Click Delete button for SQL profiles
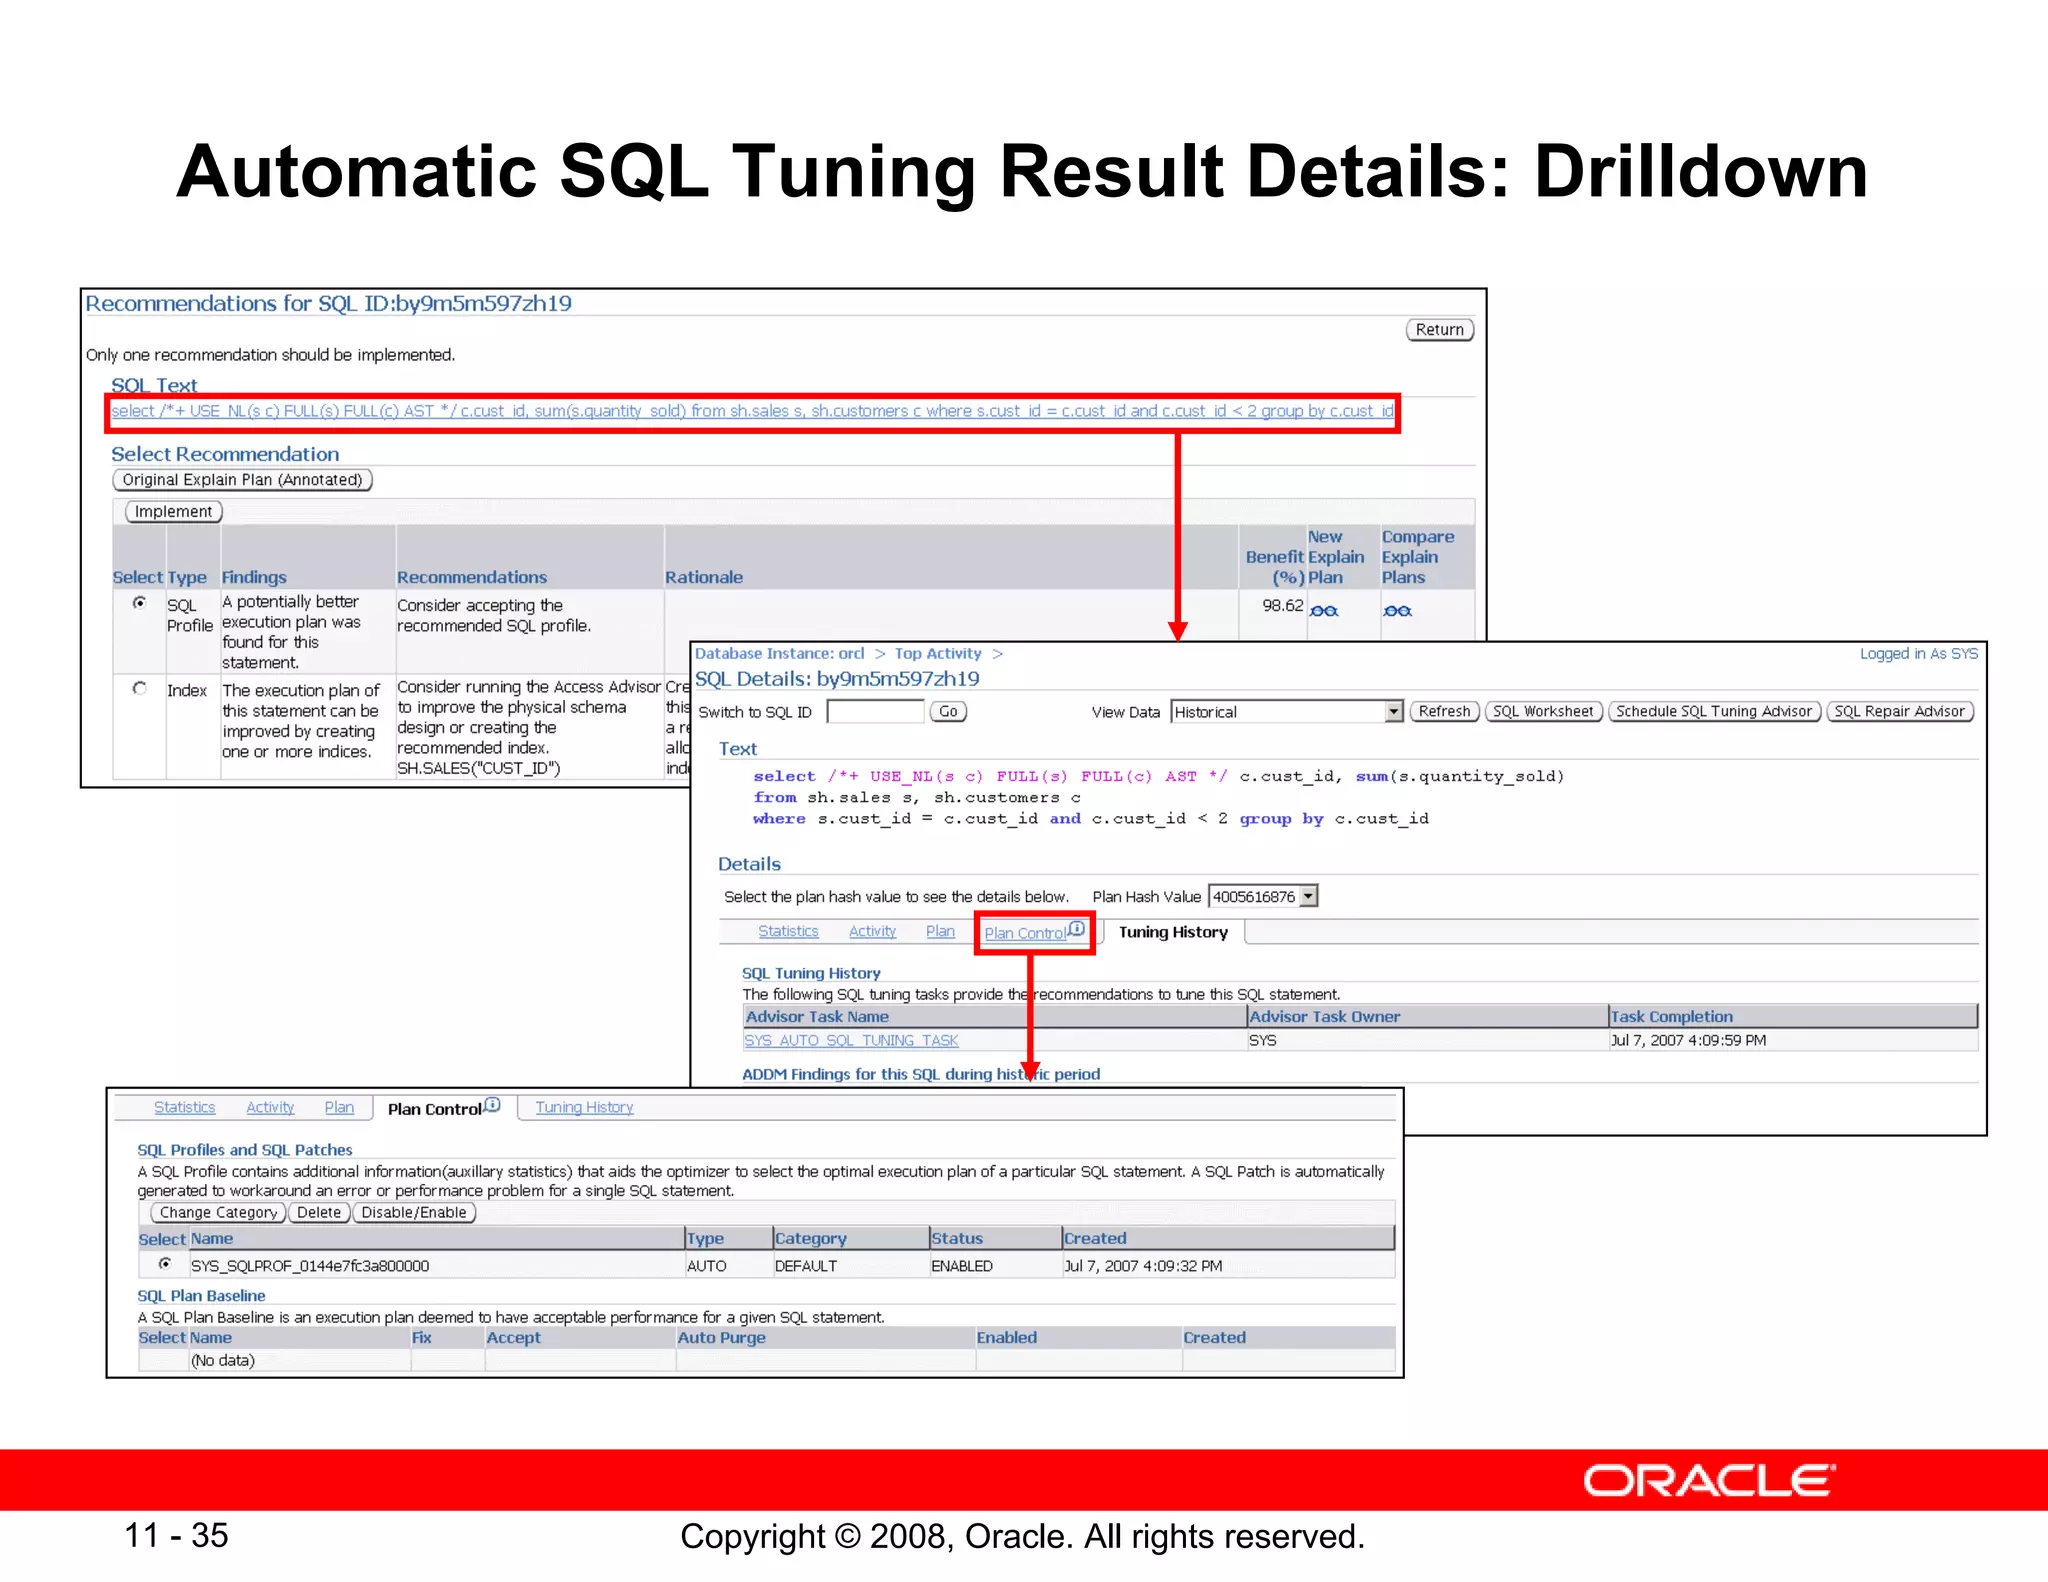Image resolution: width=2048 pixels, height=1582 pixels. click(319, 1213)
